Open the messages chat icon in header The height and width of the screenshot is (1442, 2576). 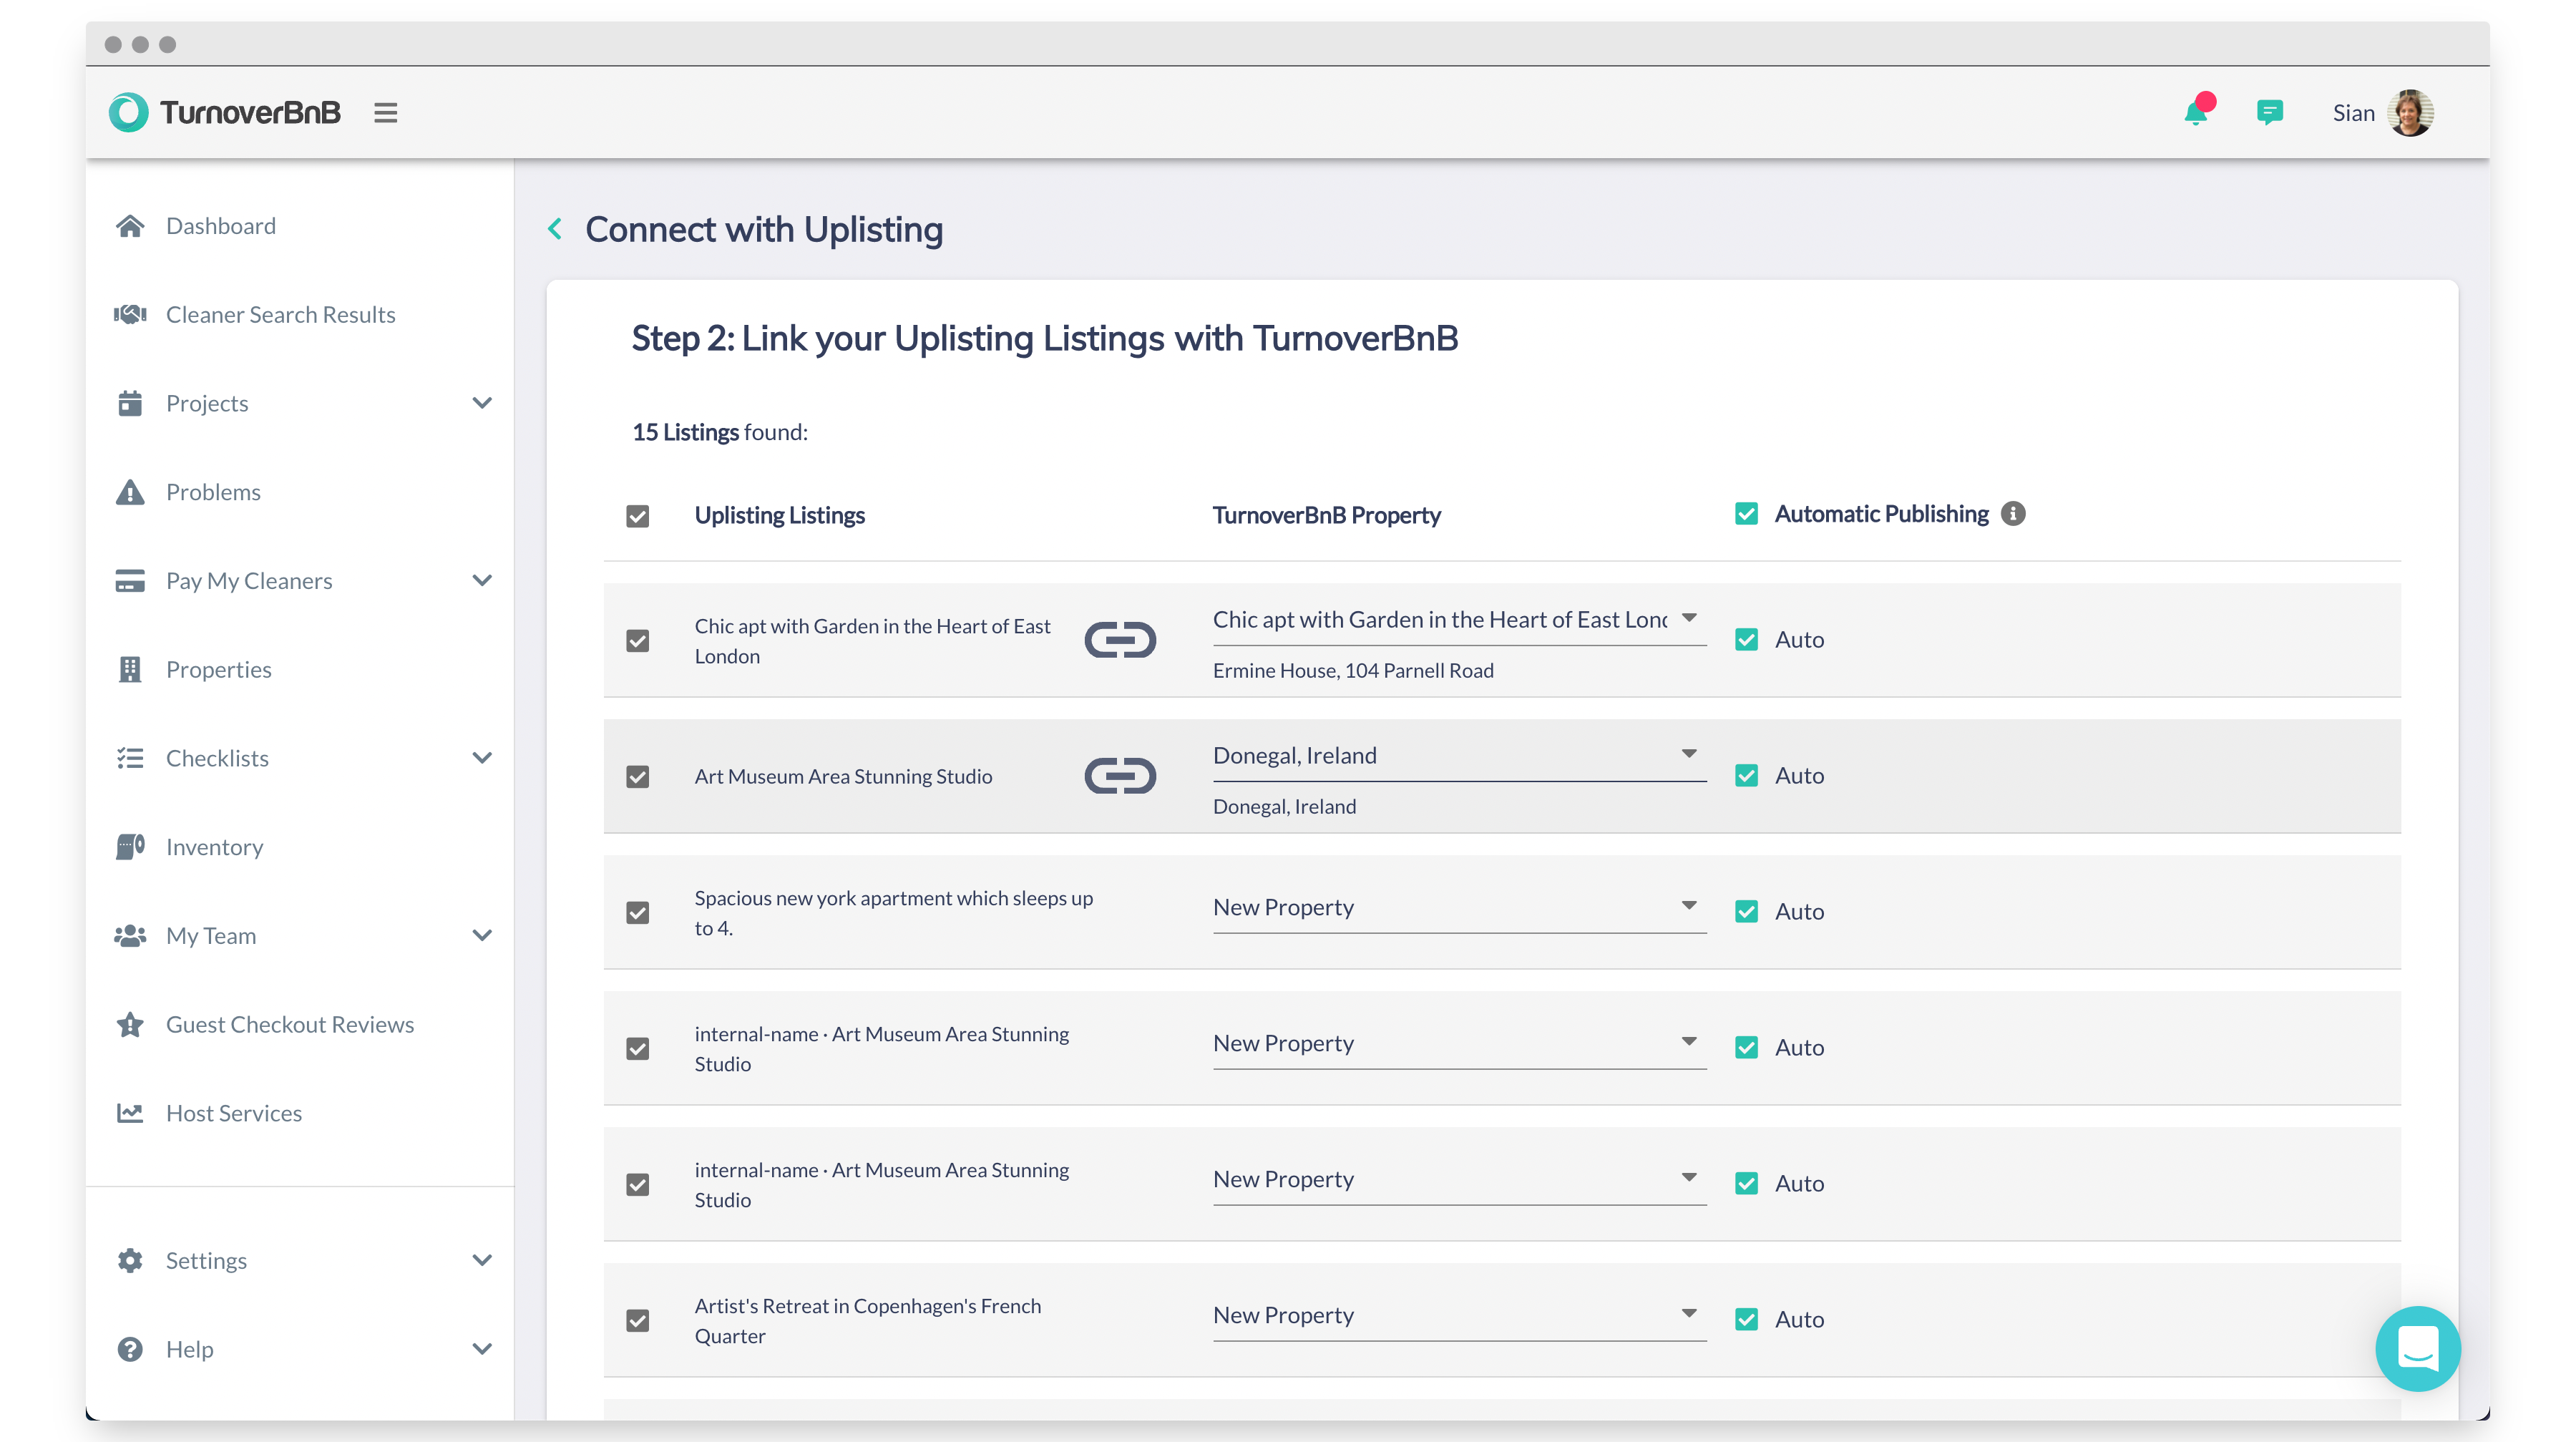point(2269,113)
